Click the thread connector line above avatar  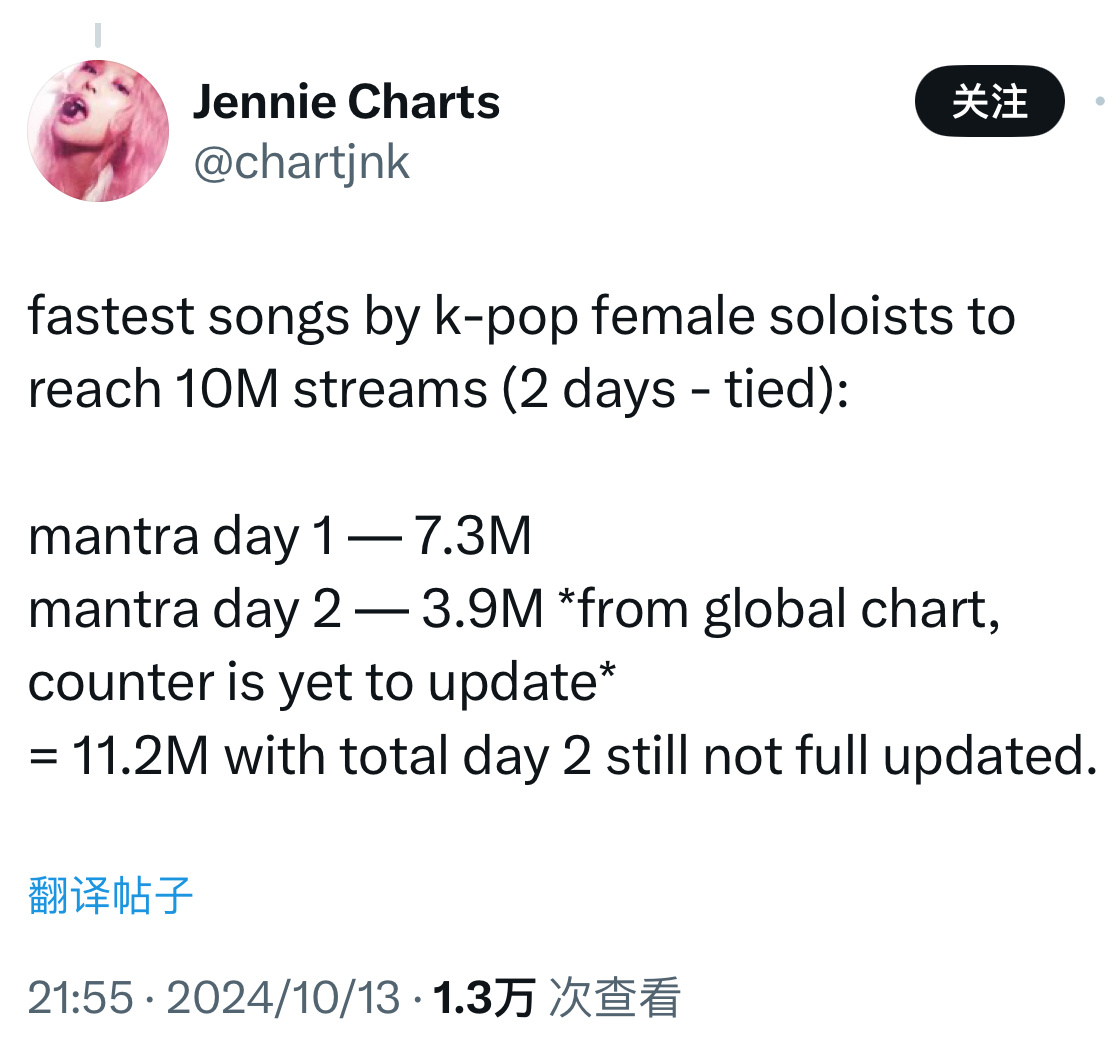click(x=98, y=35)
